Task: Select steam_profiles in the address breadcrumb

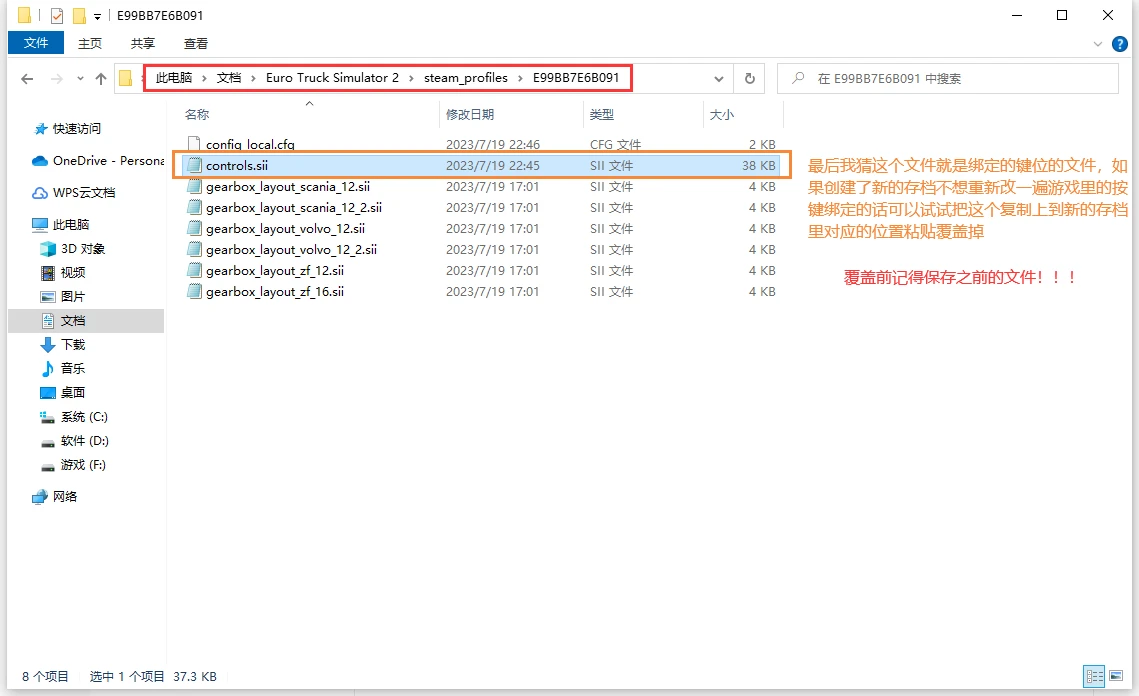Action: tap(466, 78)
